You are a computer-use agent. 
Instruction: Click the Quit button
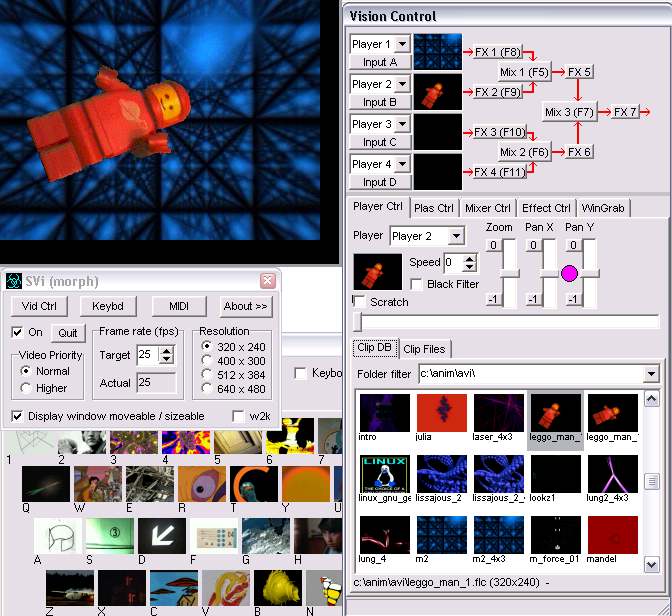point(68,333)
